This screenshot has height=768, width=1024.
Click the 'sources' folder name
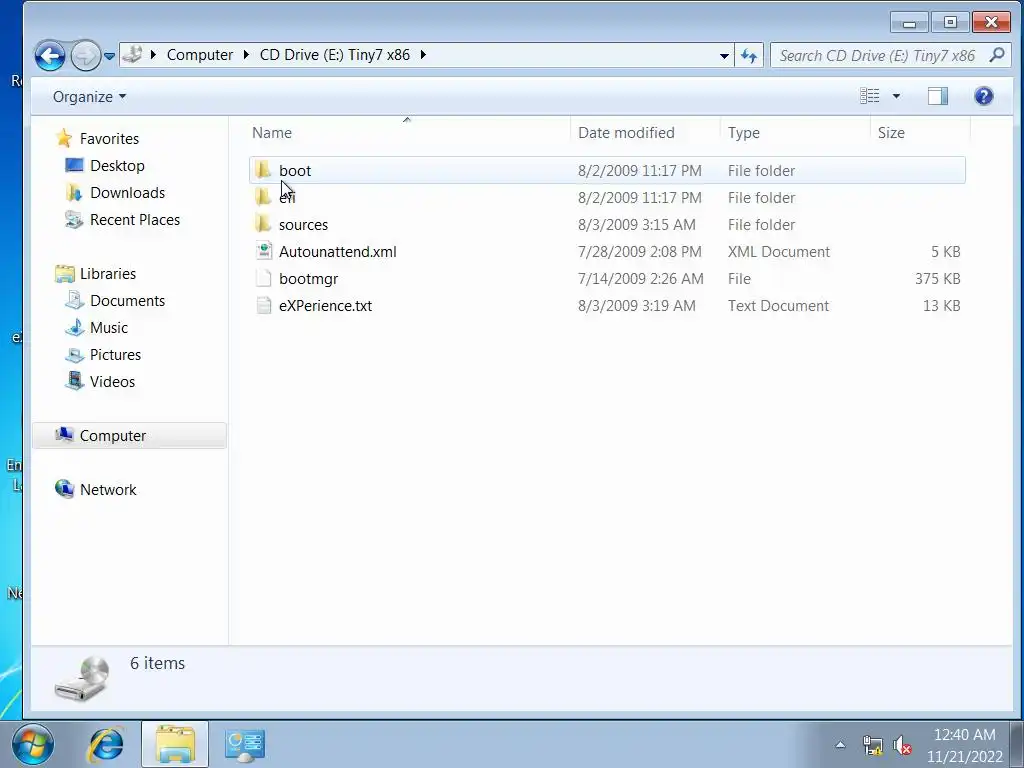pos(303,225)
